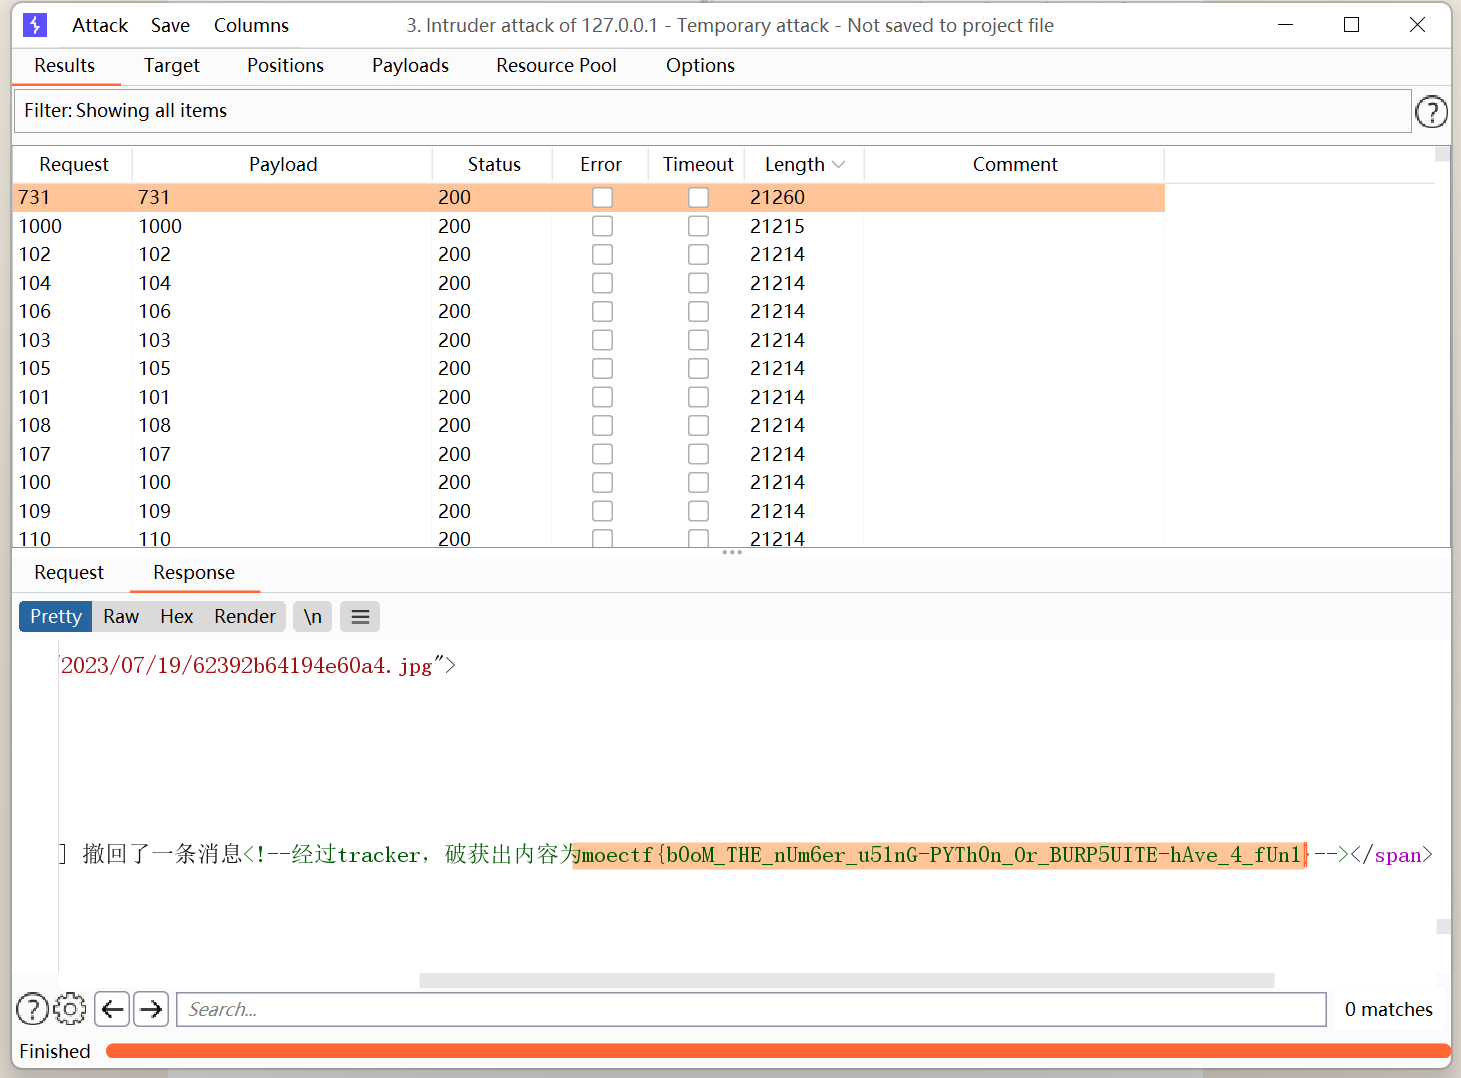Sort by Error column header
Screen dimensions: 1461x1078
point(601,165)
